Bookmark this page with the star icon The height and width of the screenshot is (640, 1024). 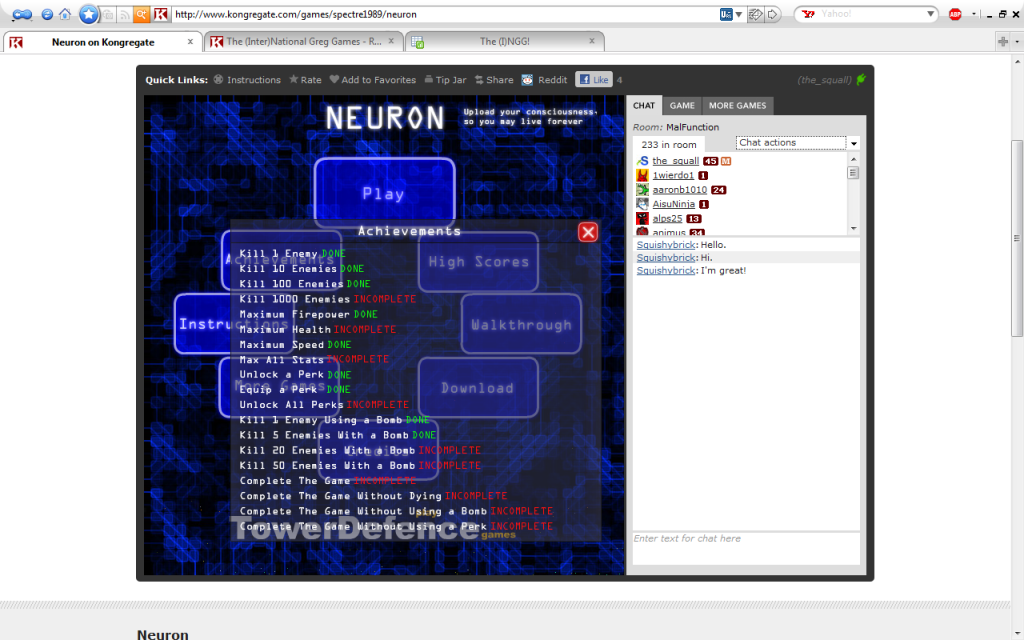89,14
